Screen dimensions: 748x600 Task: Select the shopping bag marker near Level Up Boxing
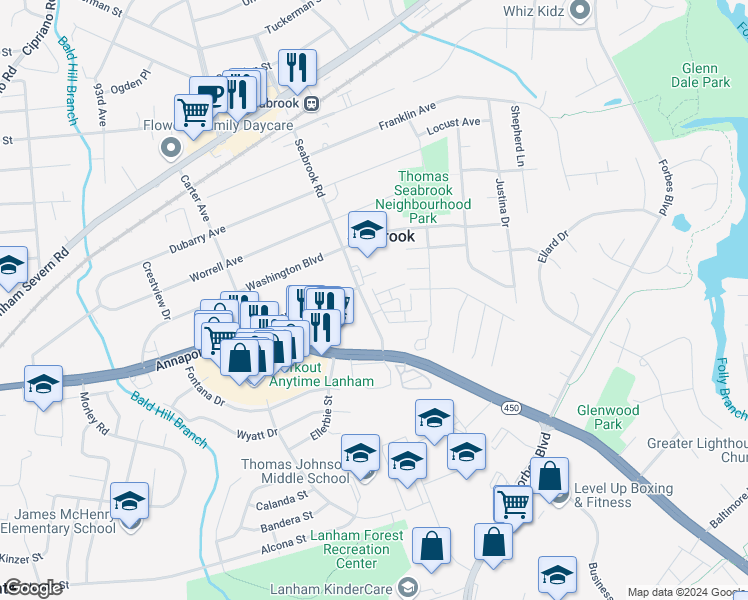pyautogui.click(x=550, y=476)
